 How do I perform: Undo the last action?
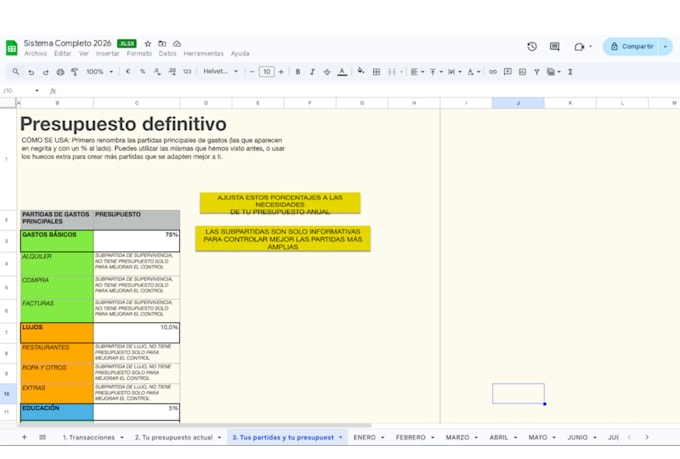31,72
